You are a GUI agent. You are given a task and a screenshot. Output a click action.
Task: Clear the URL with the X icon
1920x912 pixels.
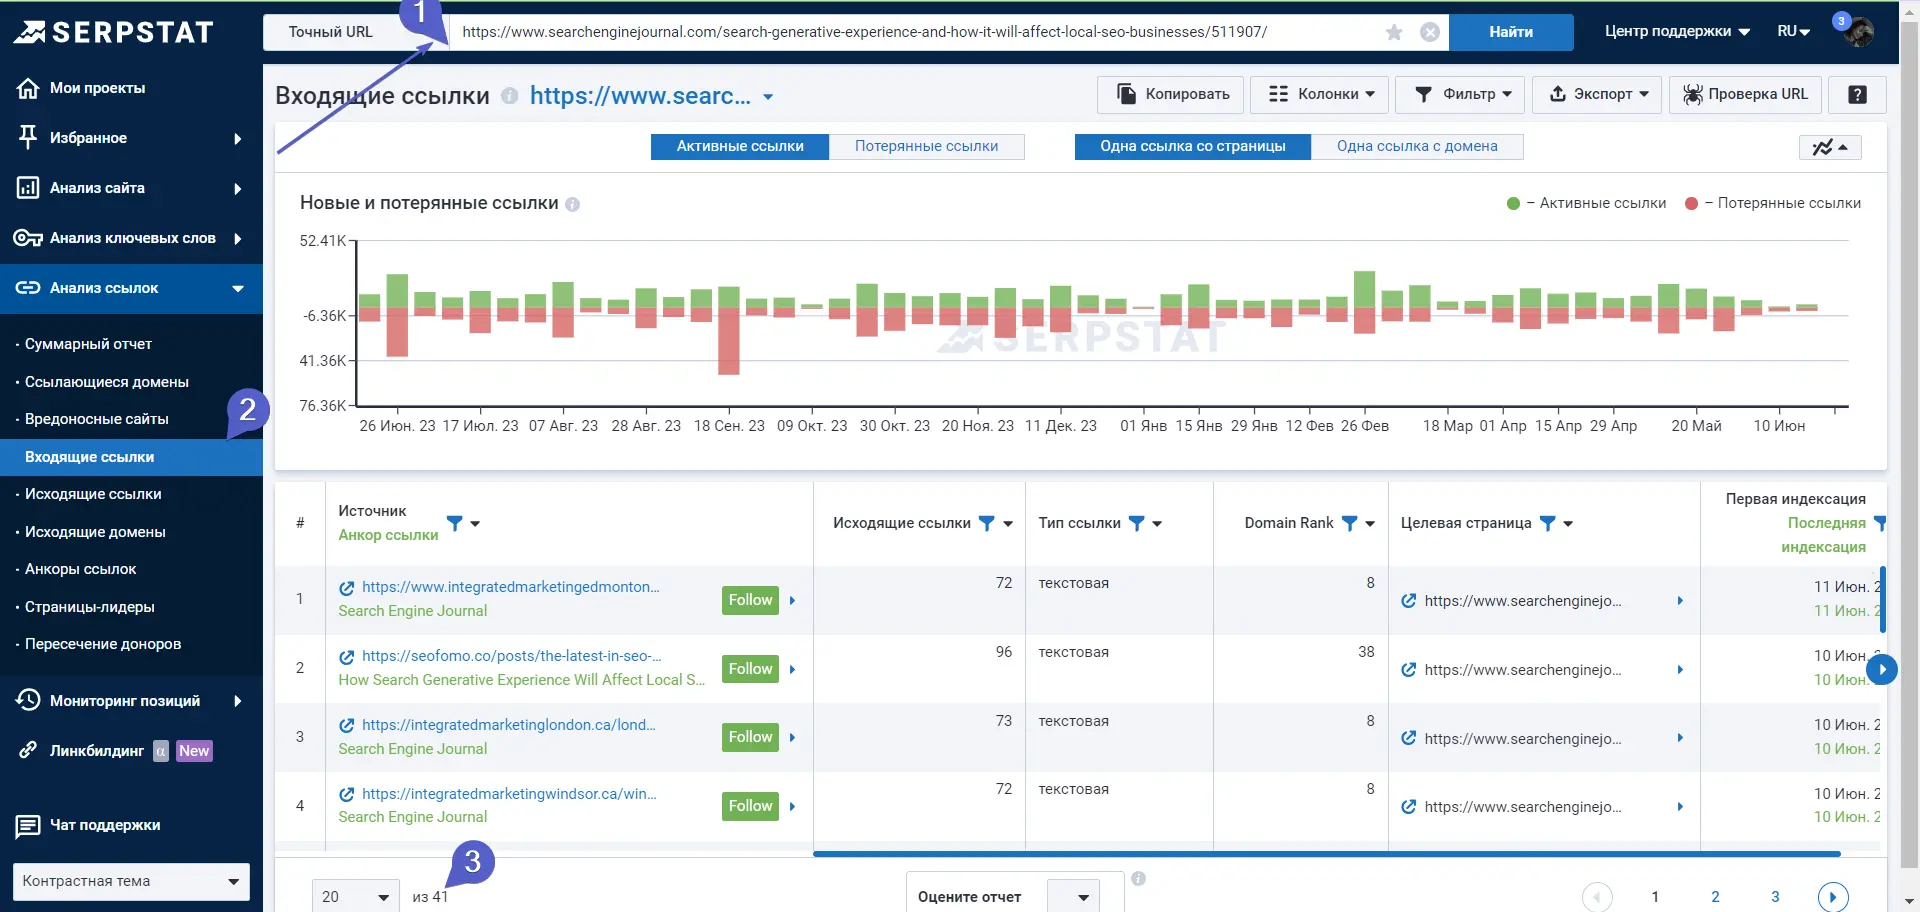tap(1430, 32)
